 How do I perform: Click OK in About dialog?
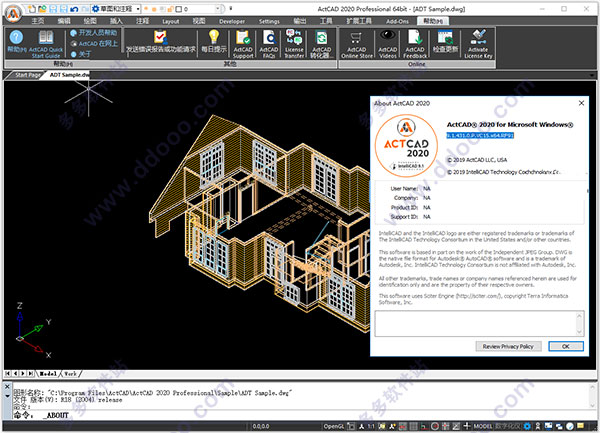566,346
